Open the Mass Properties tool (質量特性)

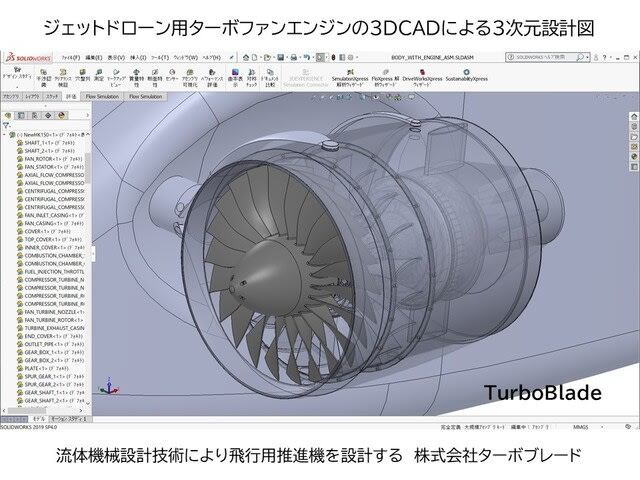coord(135,76)
